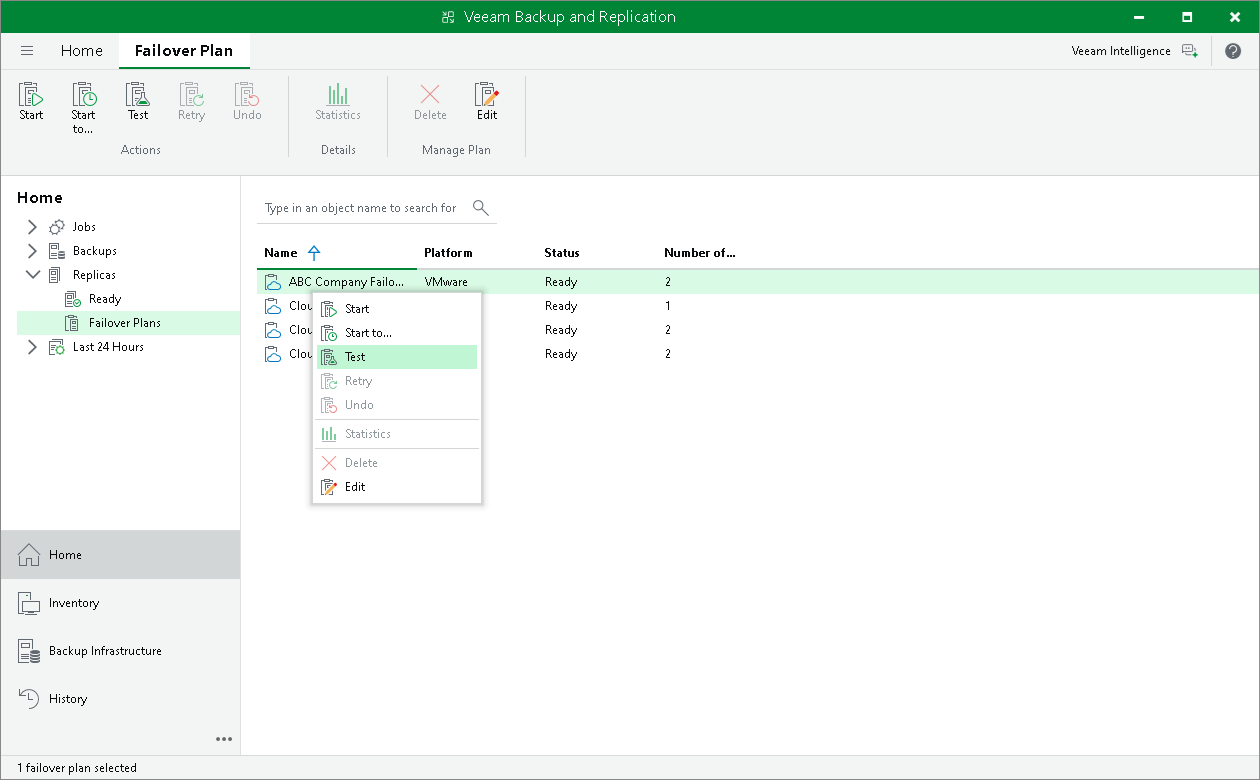Viewport: 1260px width, 780px height.
Task: Open Veeam Intelligence assistant
Action: pos(1134,51)
